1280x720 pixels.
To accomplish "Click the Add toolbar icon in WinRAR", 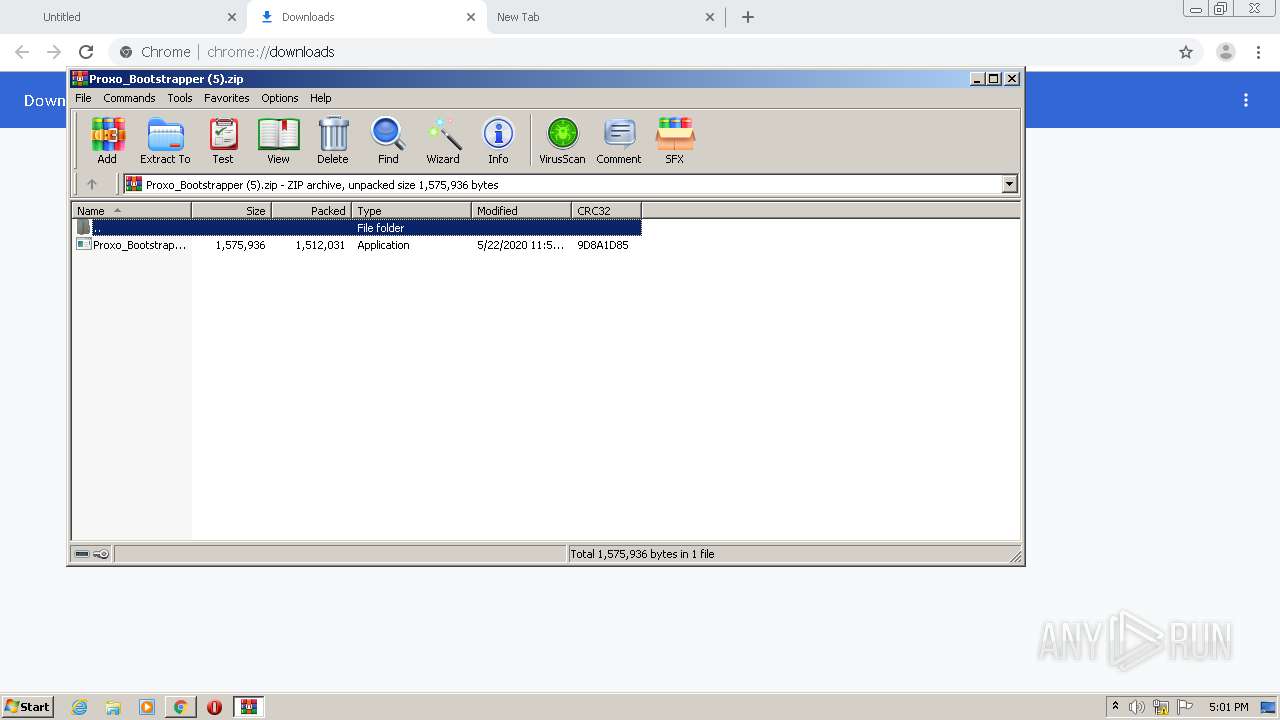I will pyautogui.click(x=107, y=140).
